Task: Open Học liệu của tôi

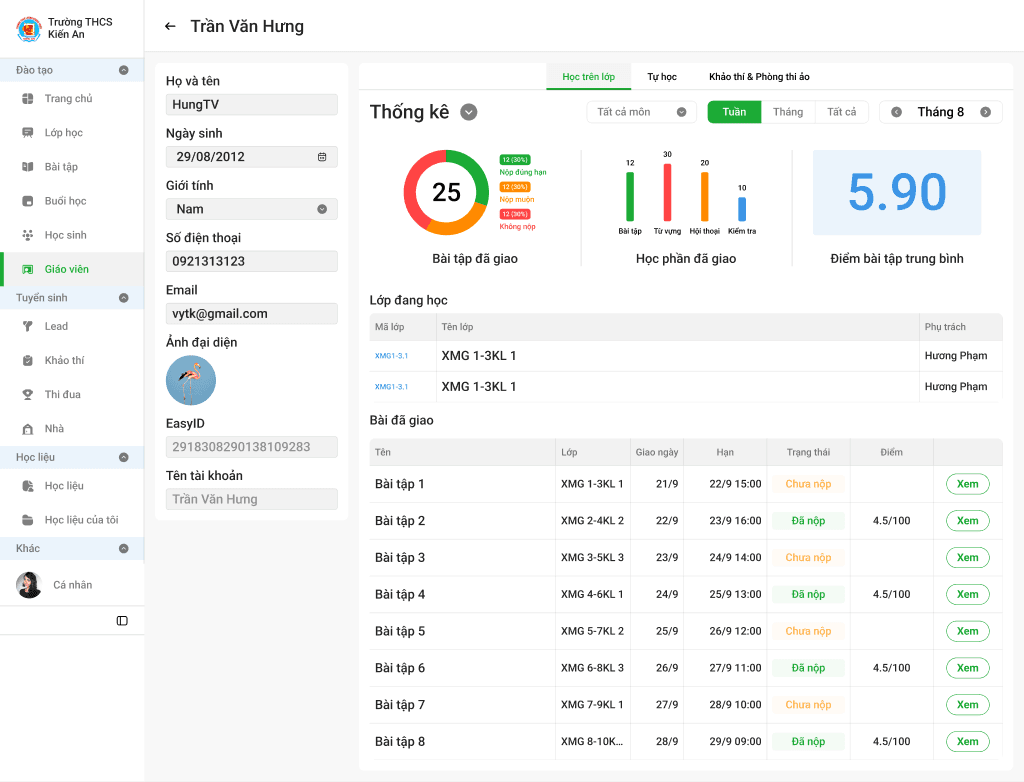Action: (x=72, y=520)
